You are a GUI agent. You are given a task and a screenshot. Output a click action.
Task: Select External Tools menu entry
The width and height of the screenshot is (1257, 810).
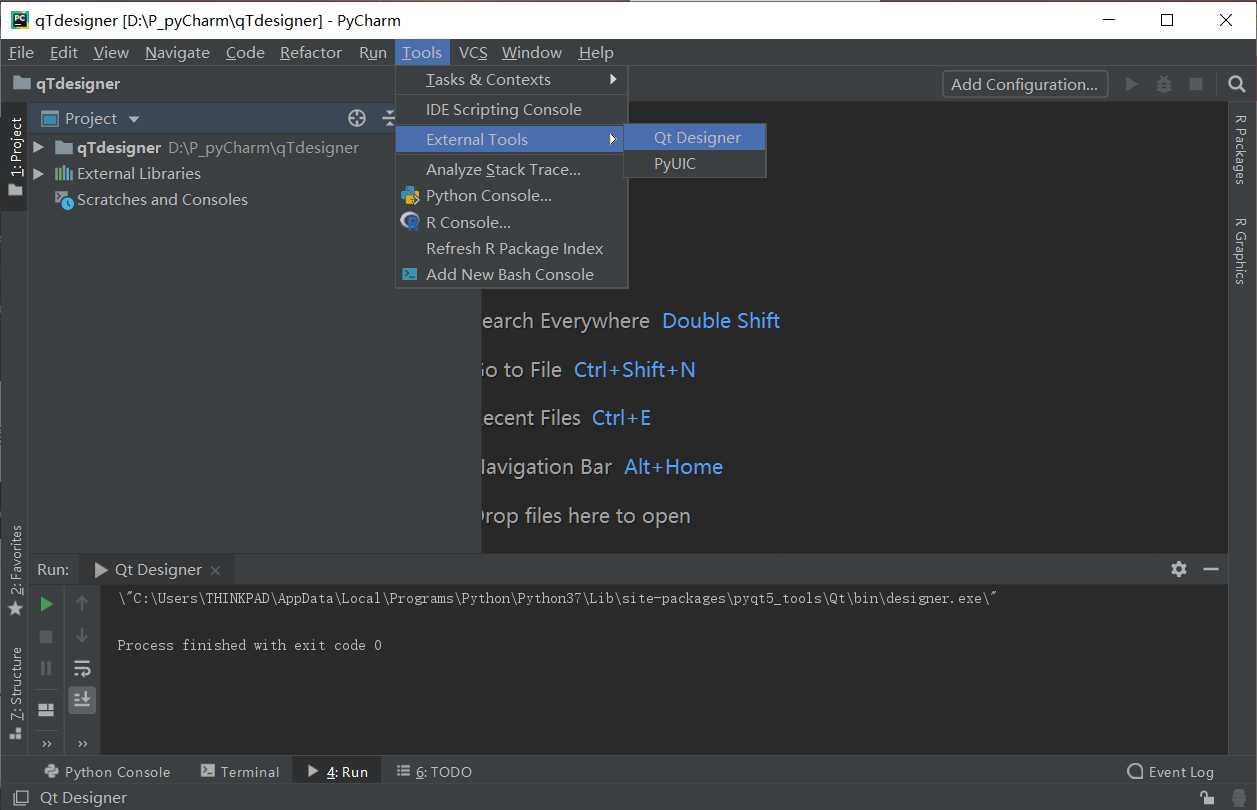512,139
